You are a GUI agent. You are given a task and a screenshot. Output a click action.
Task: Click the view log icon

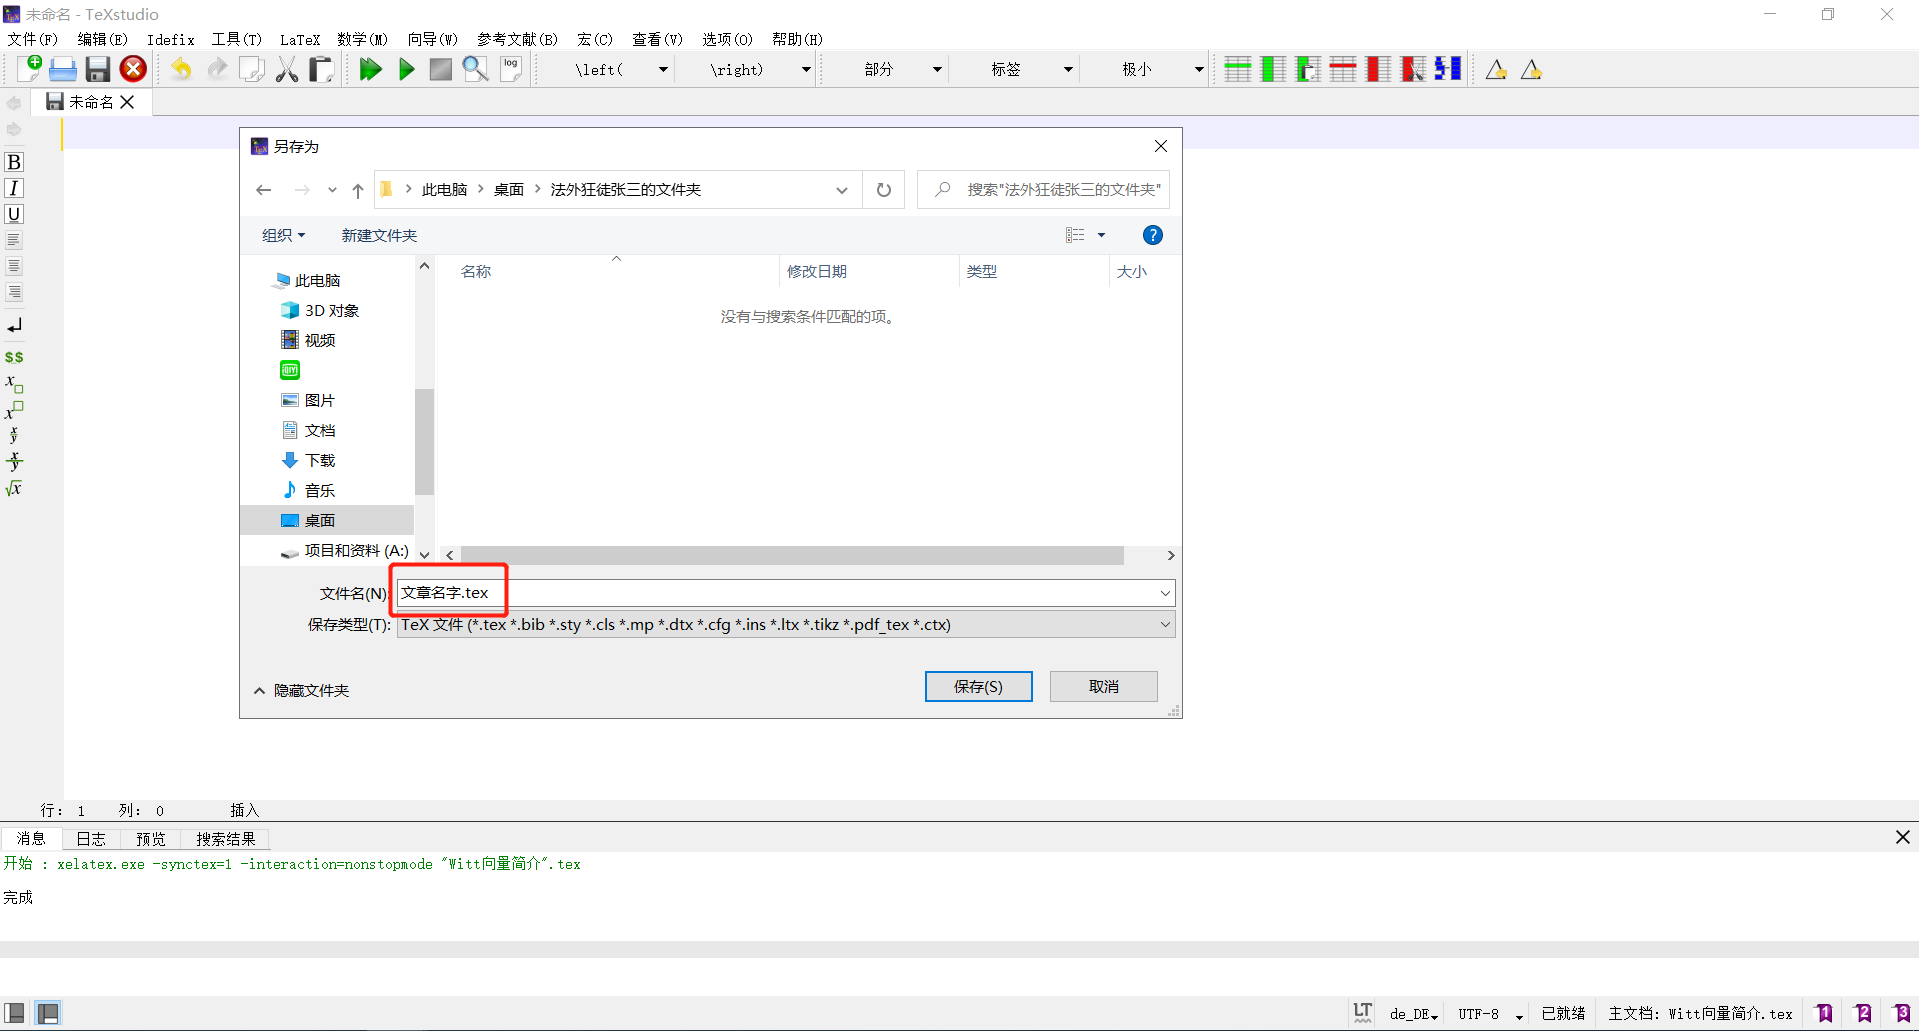pyautogui.click(x=511, y=69)
